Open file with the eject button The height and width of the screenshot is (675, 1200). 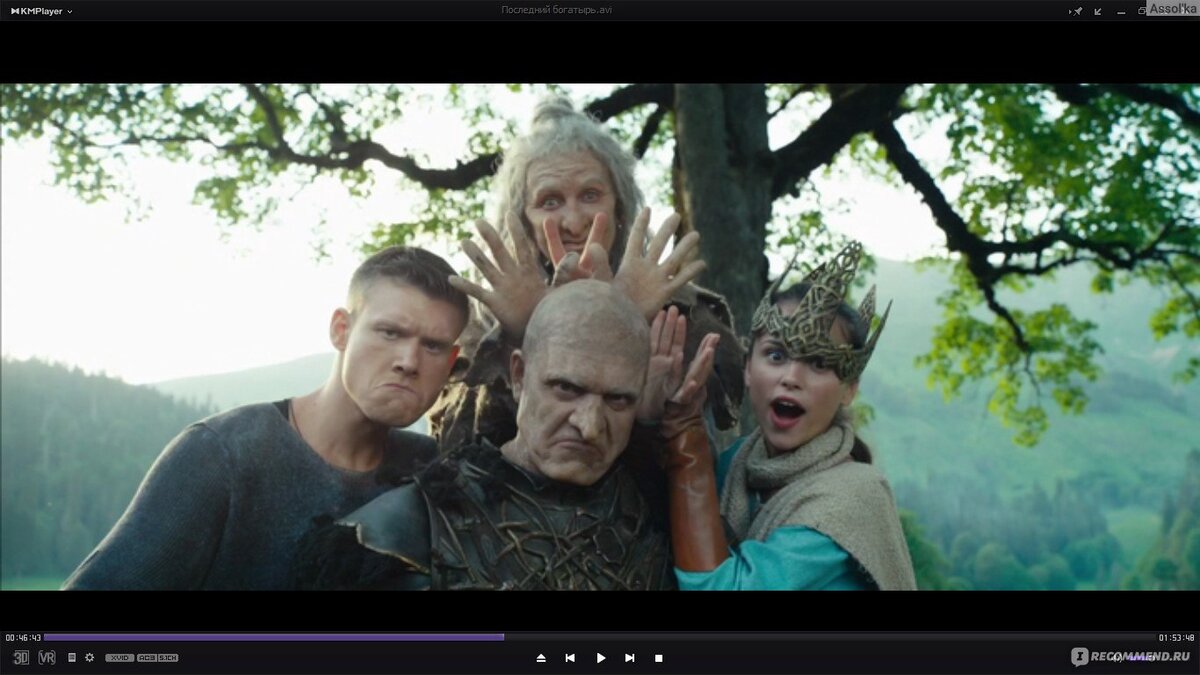[541, 658]
